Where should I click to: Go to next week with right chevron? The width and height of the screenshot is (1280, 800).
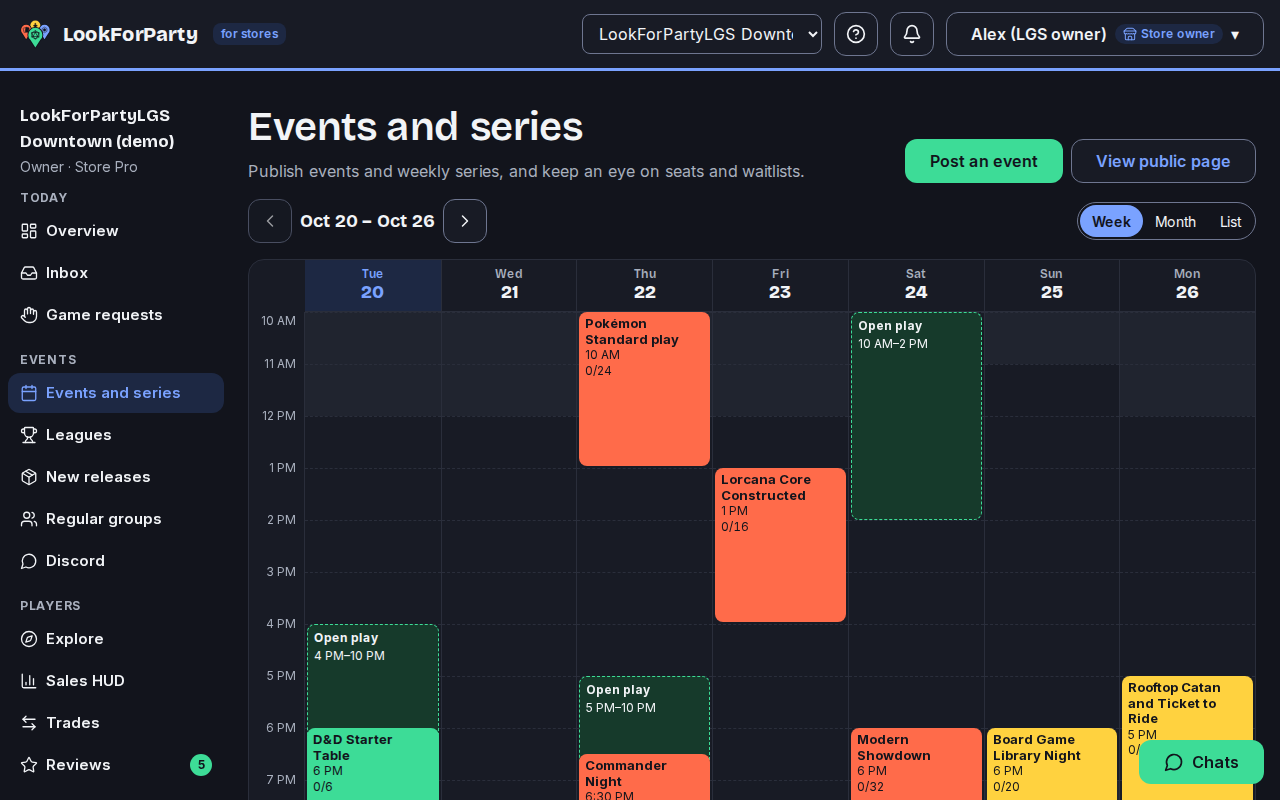[465, 221]
